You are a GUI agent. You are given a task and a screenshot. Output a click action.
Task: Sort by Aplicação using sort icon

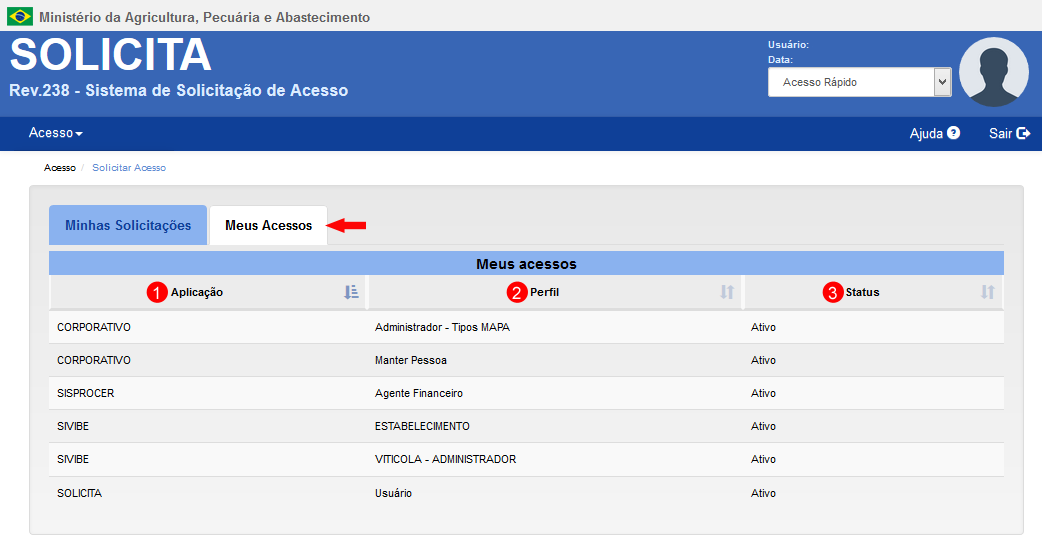click(351, 292)
